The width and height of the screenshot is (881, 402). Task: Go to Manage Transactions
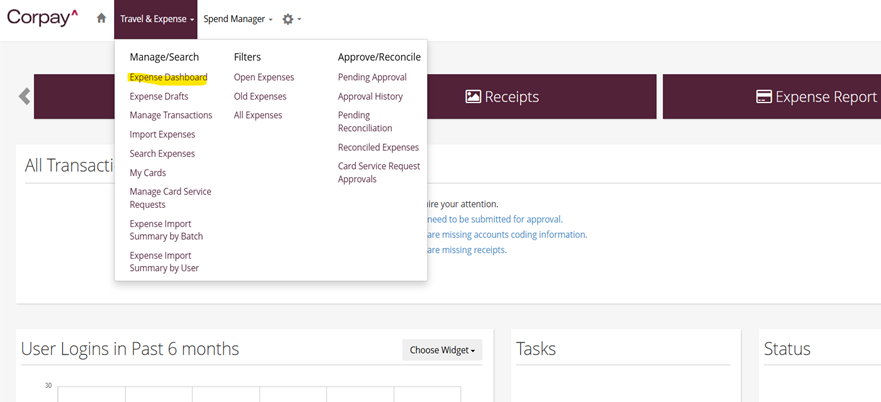coord(171,116)
